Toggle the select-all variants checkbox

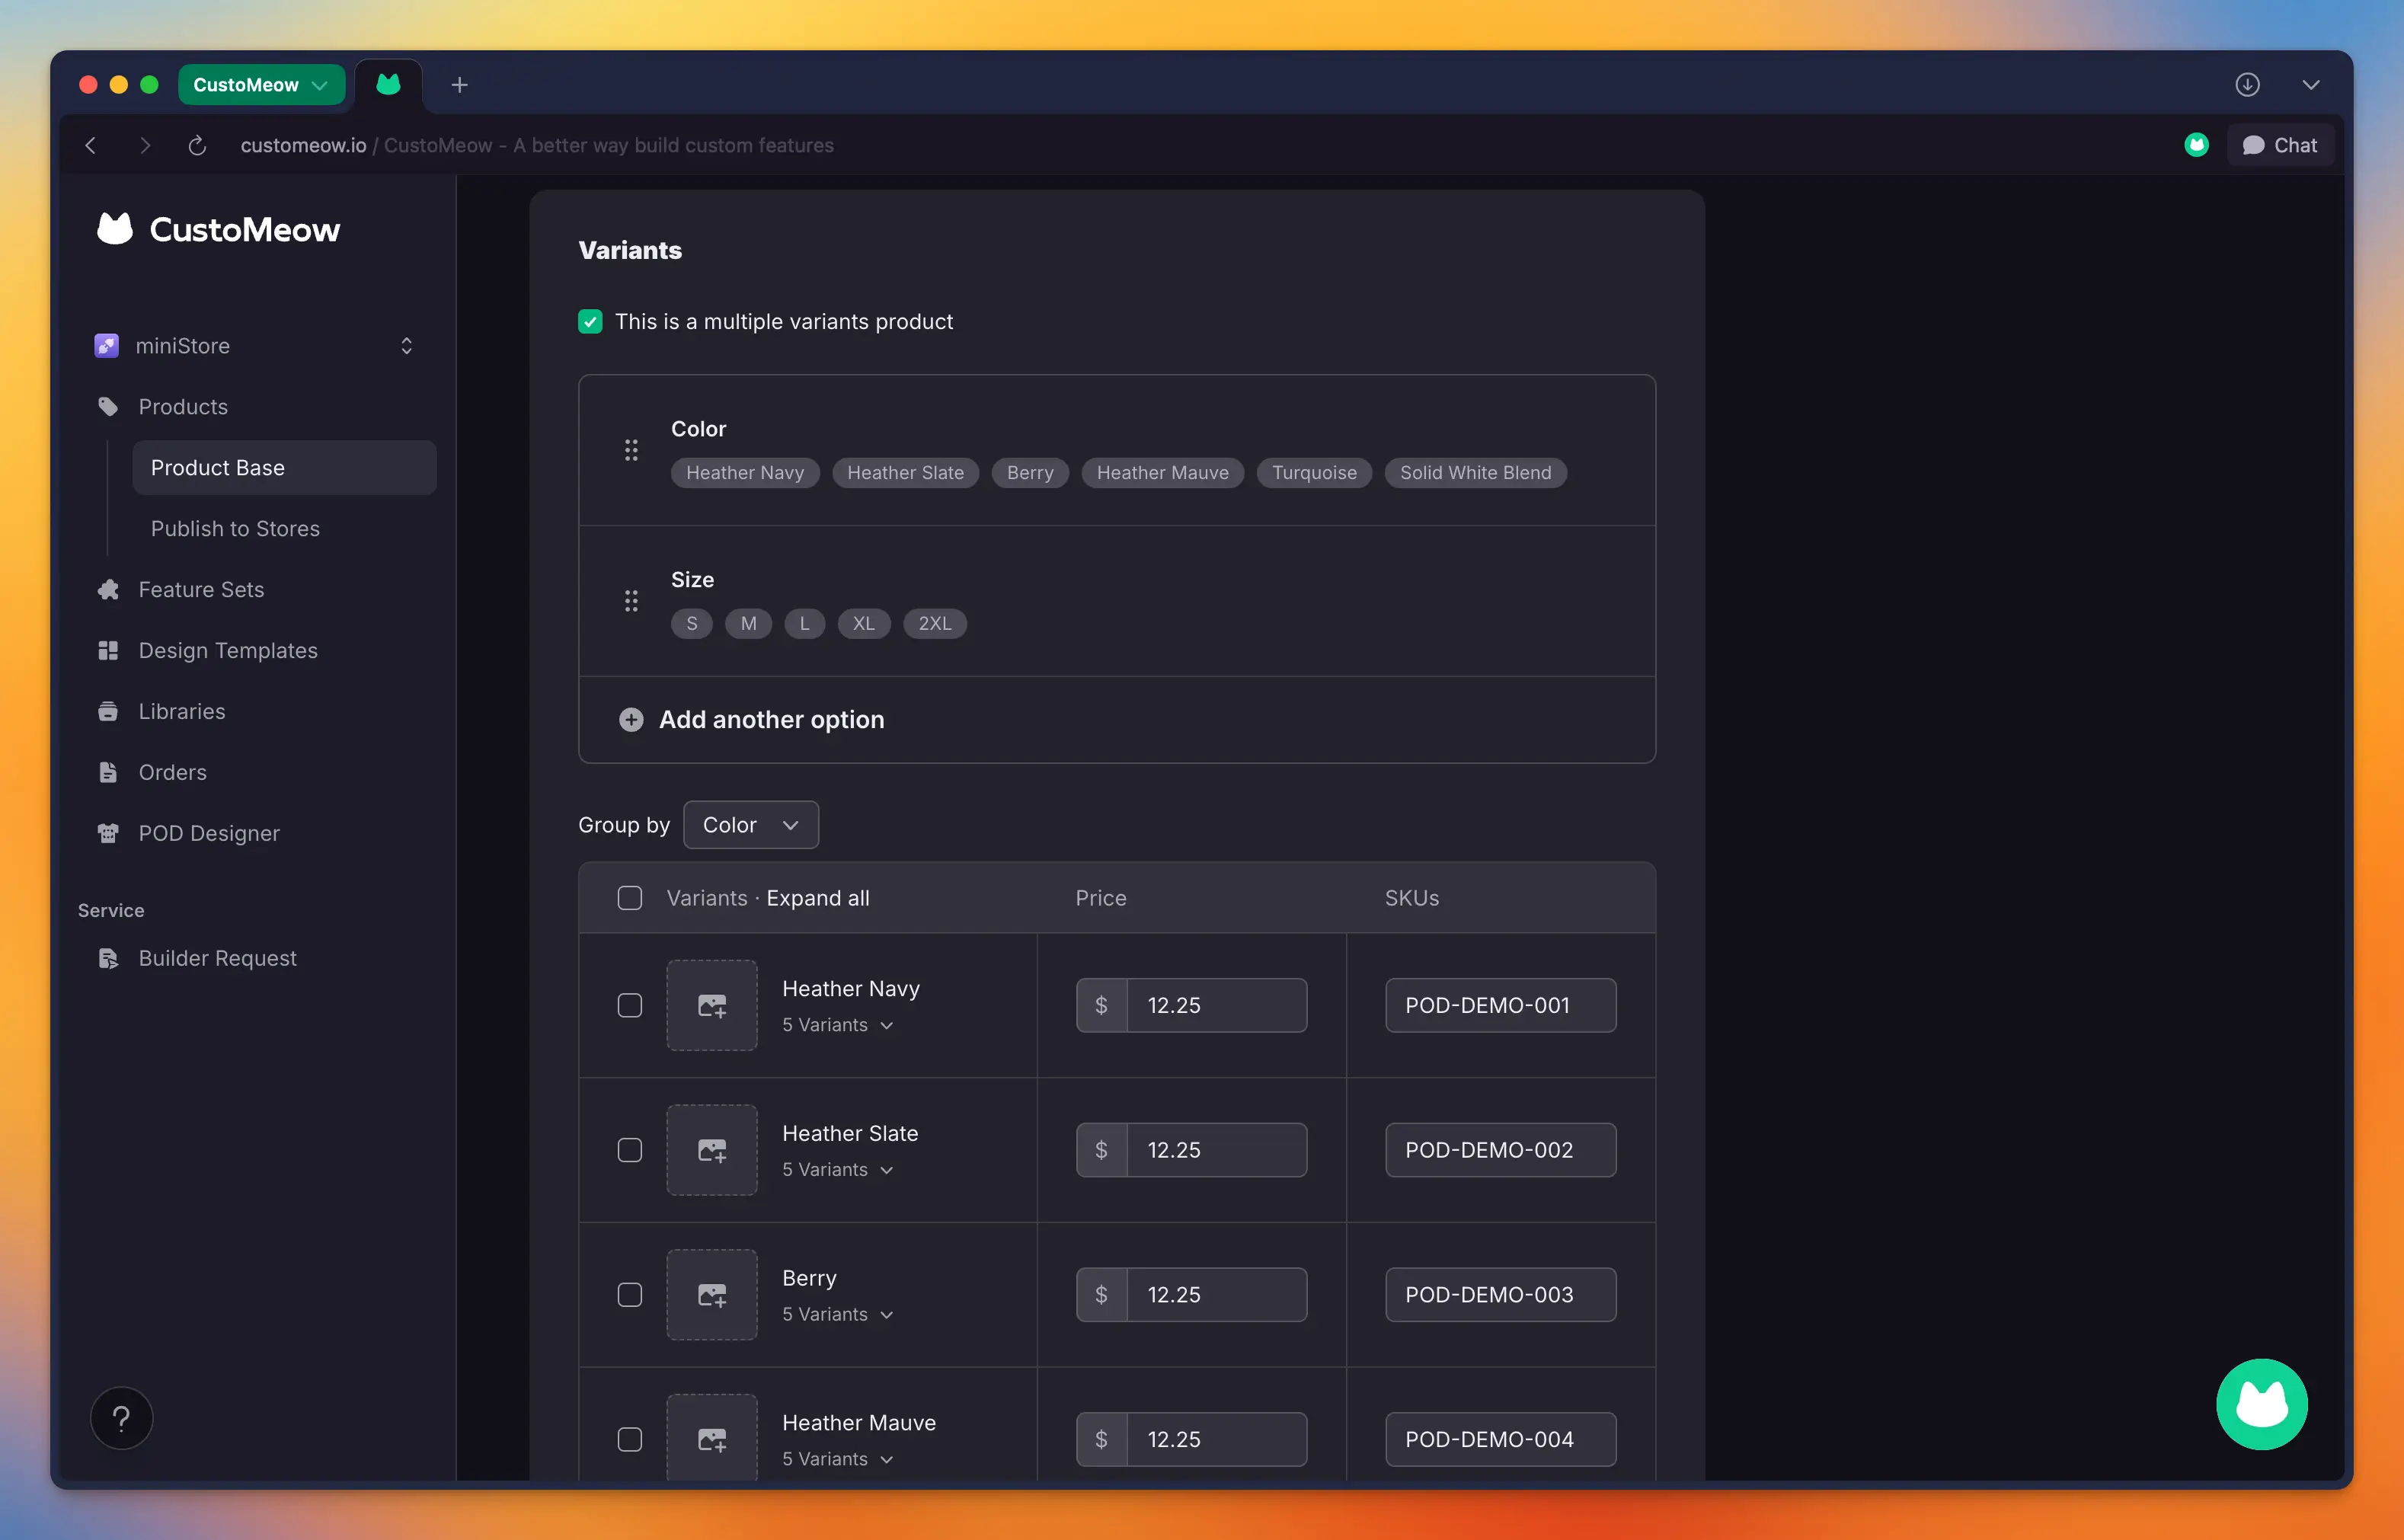[x=630, y=898]
